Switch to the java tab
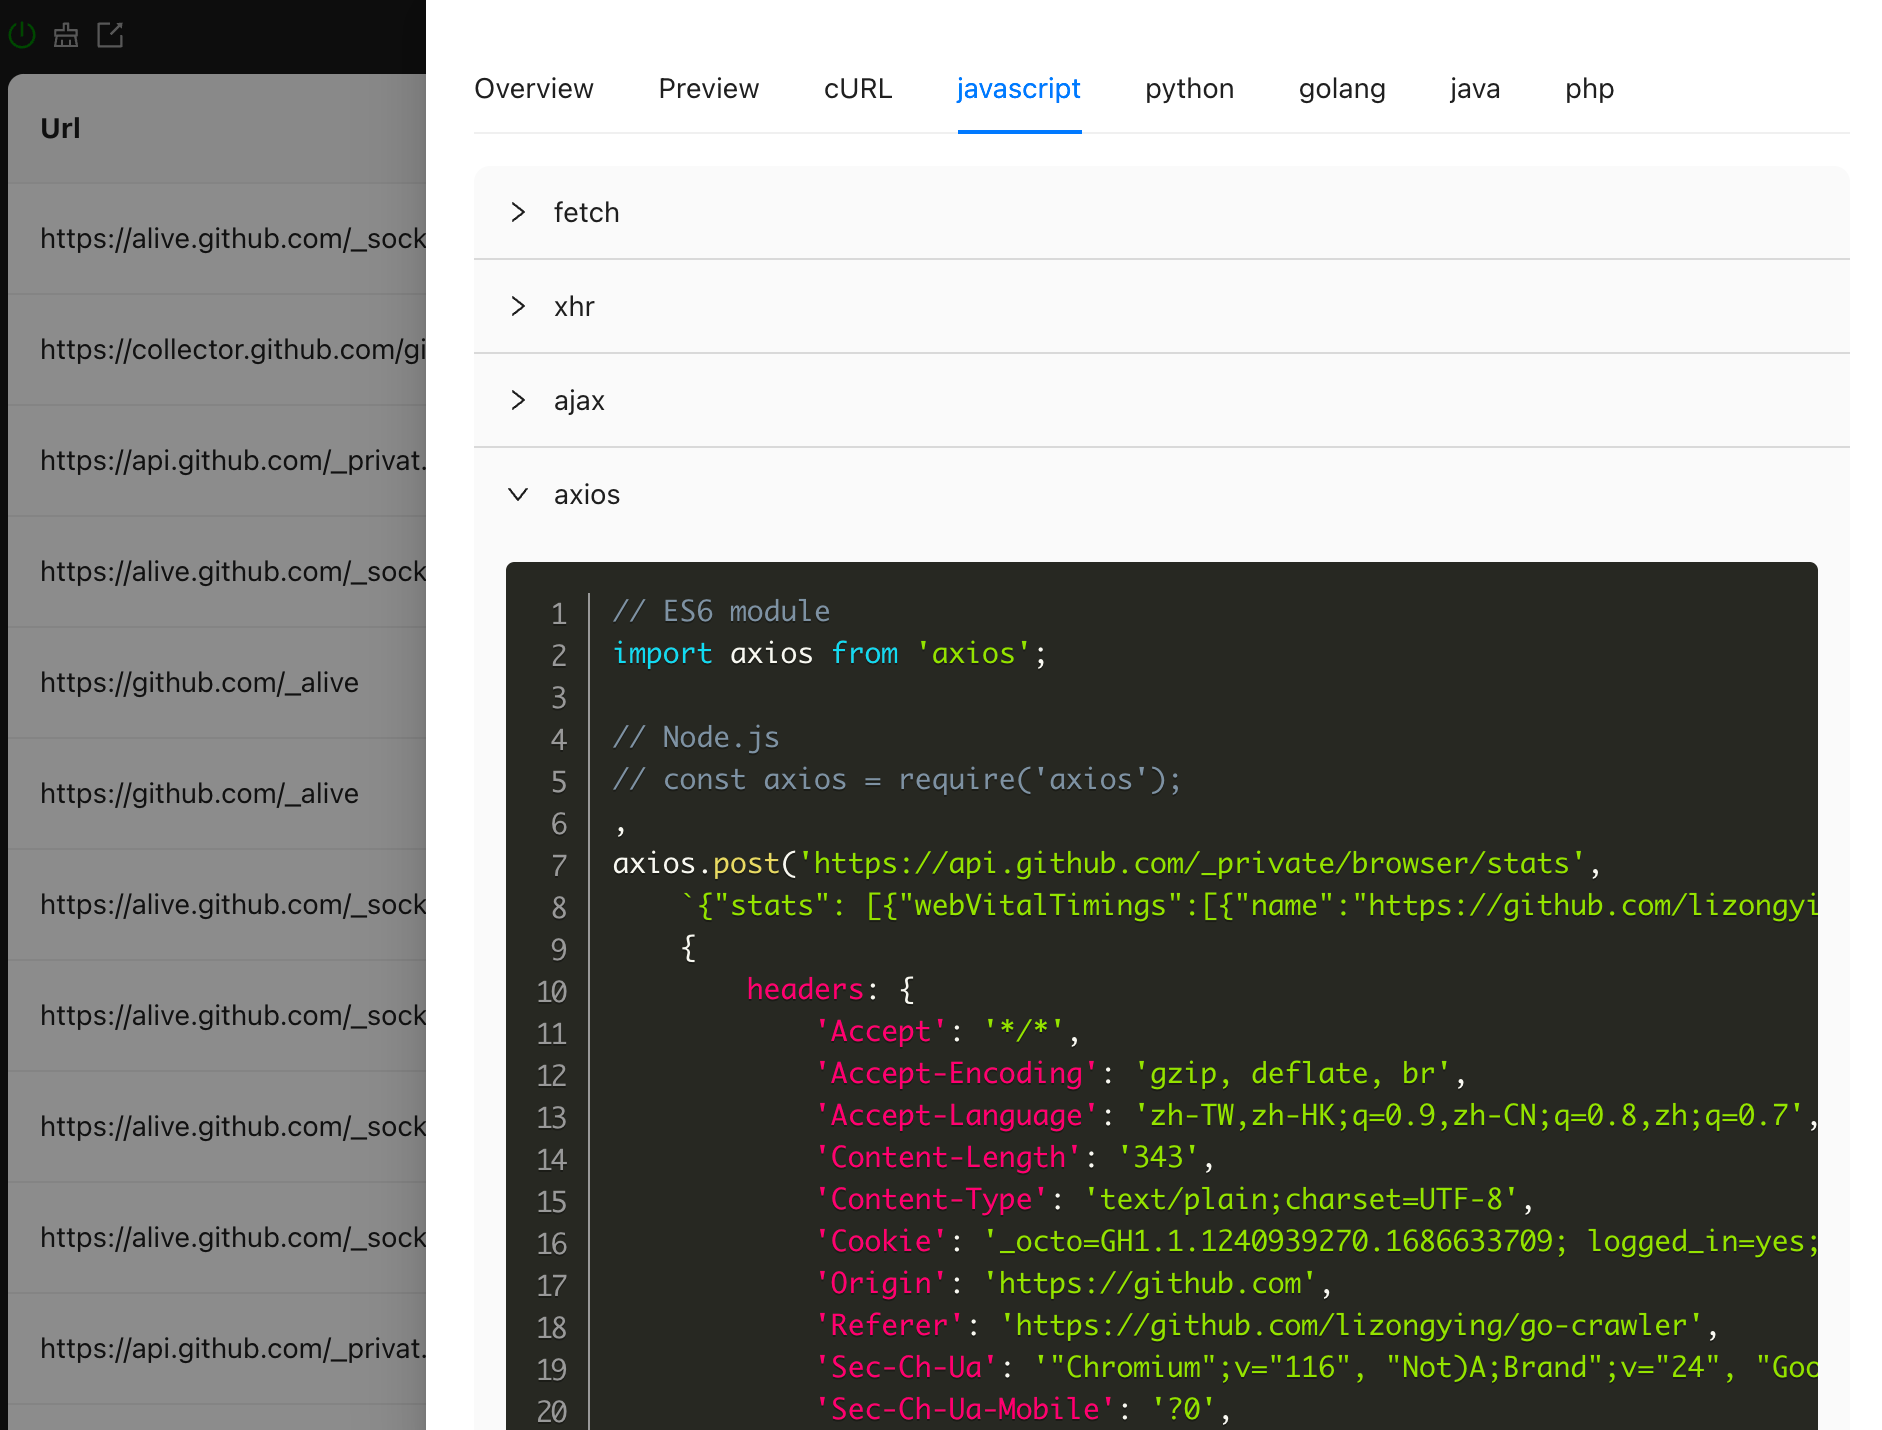 [x=1475, y=89]
